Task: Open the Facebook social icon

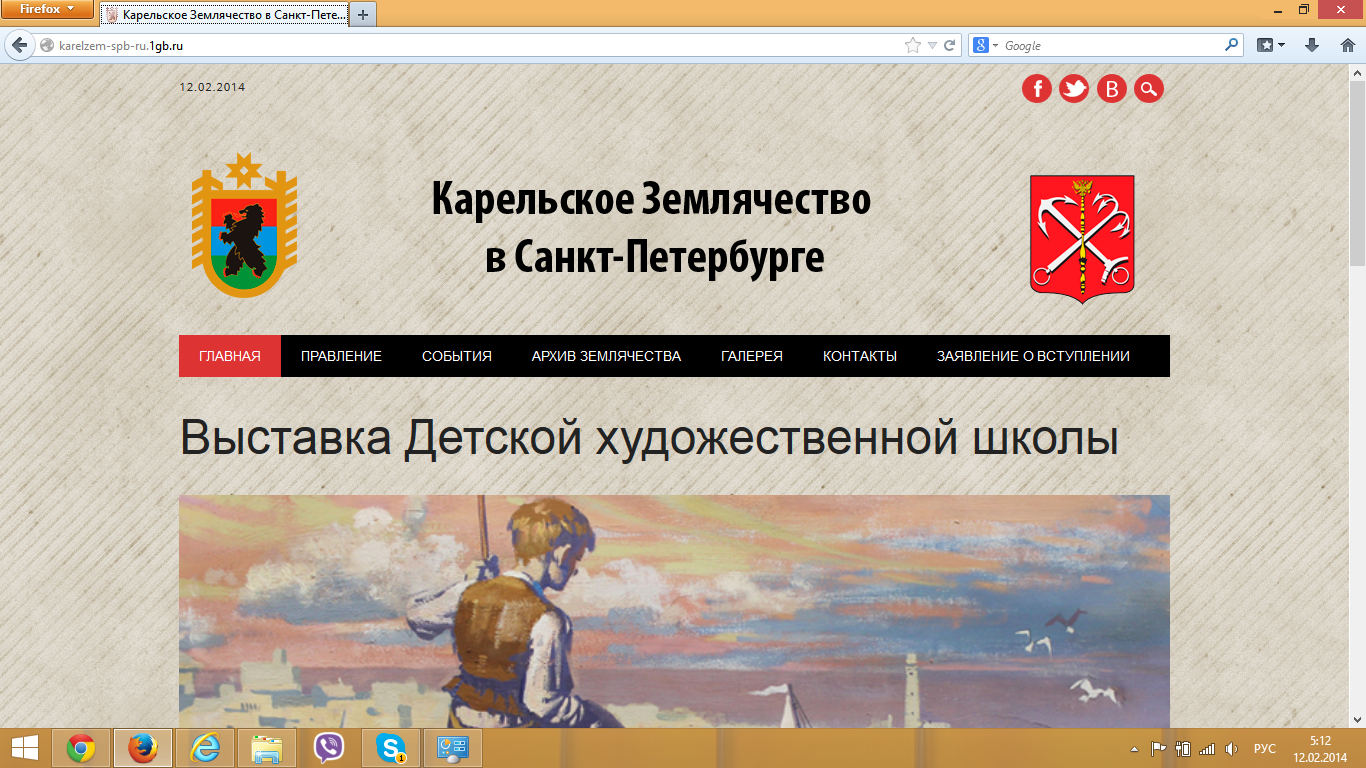Action: point(1037,89)
